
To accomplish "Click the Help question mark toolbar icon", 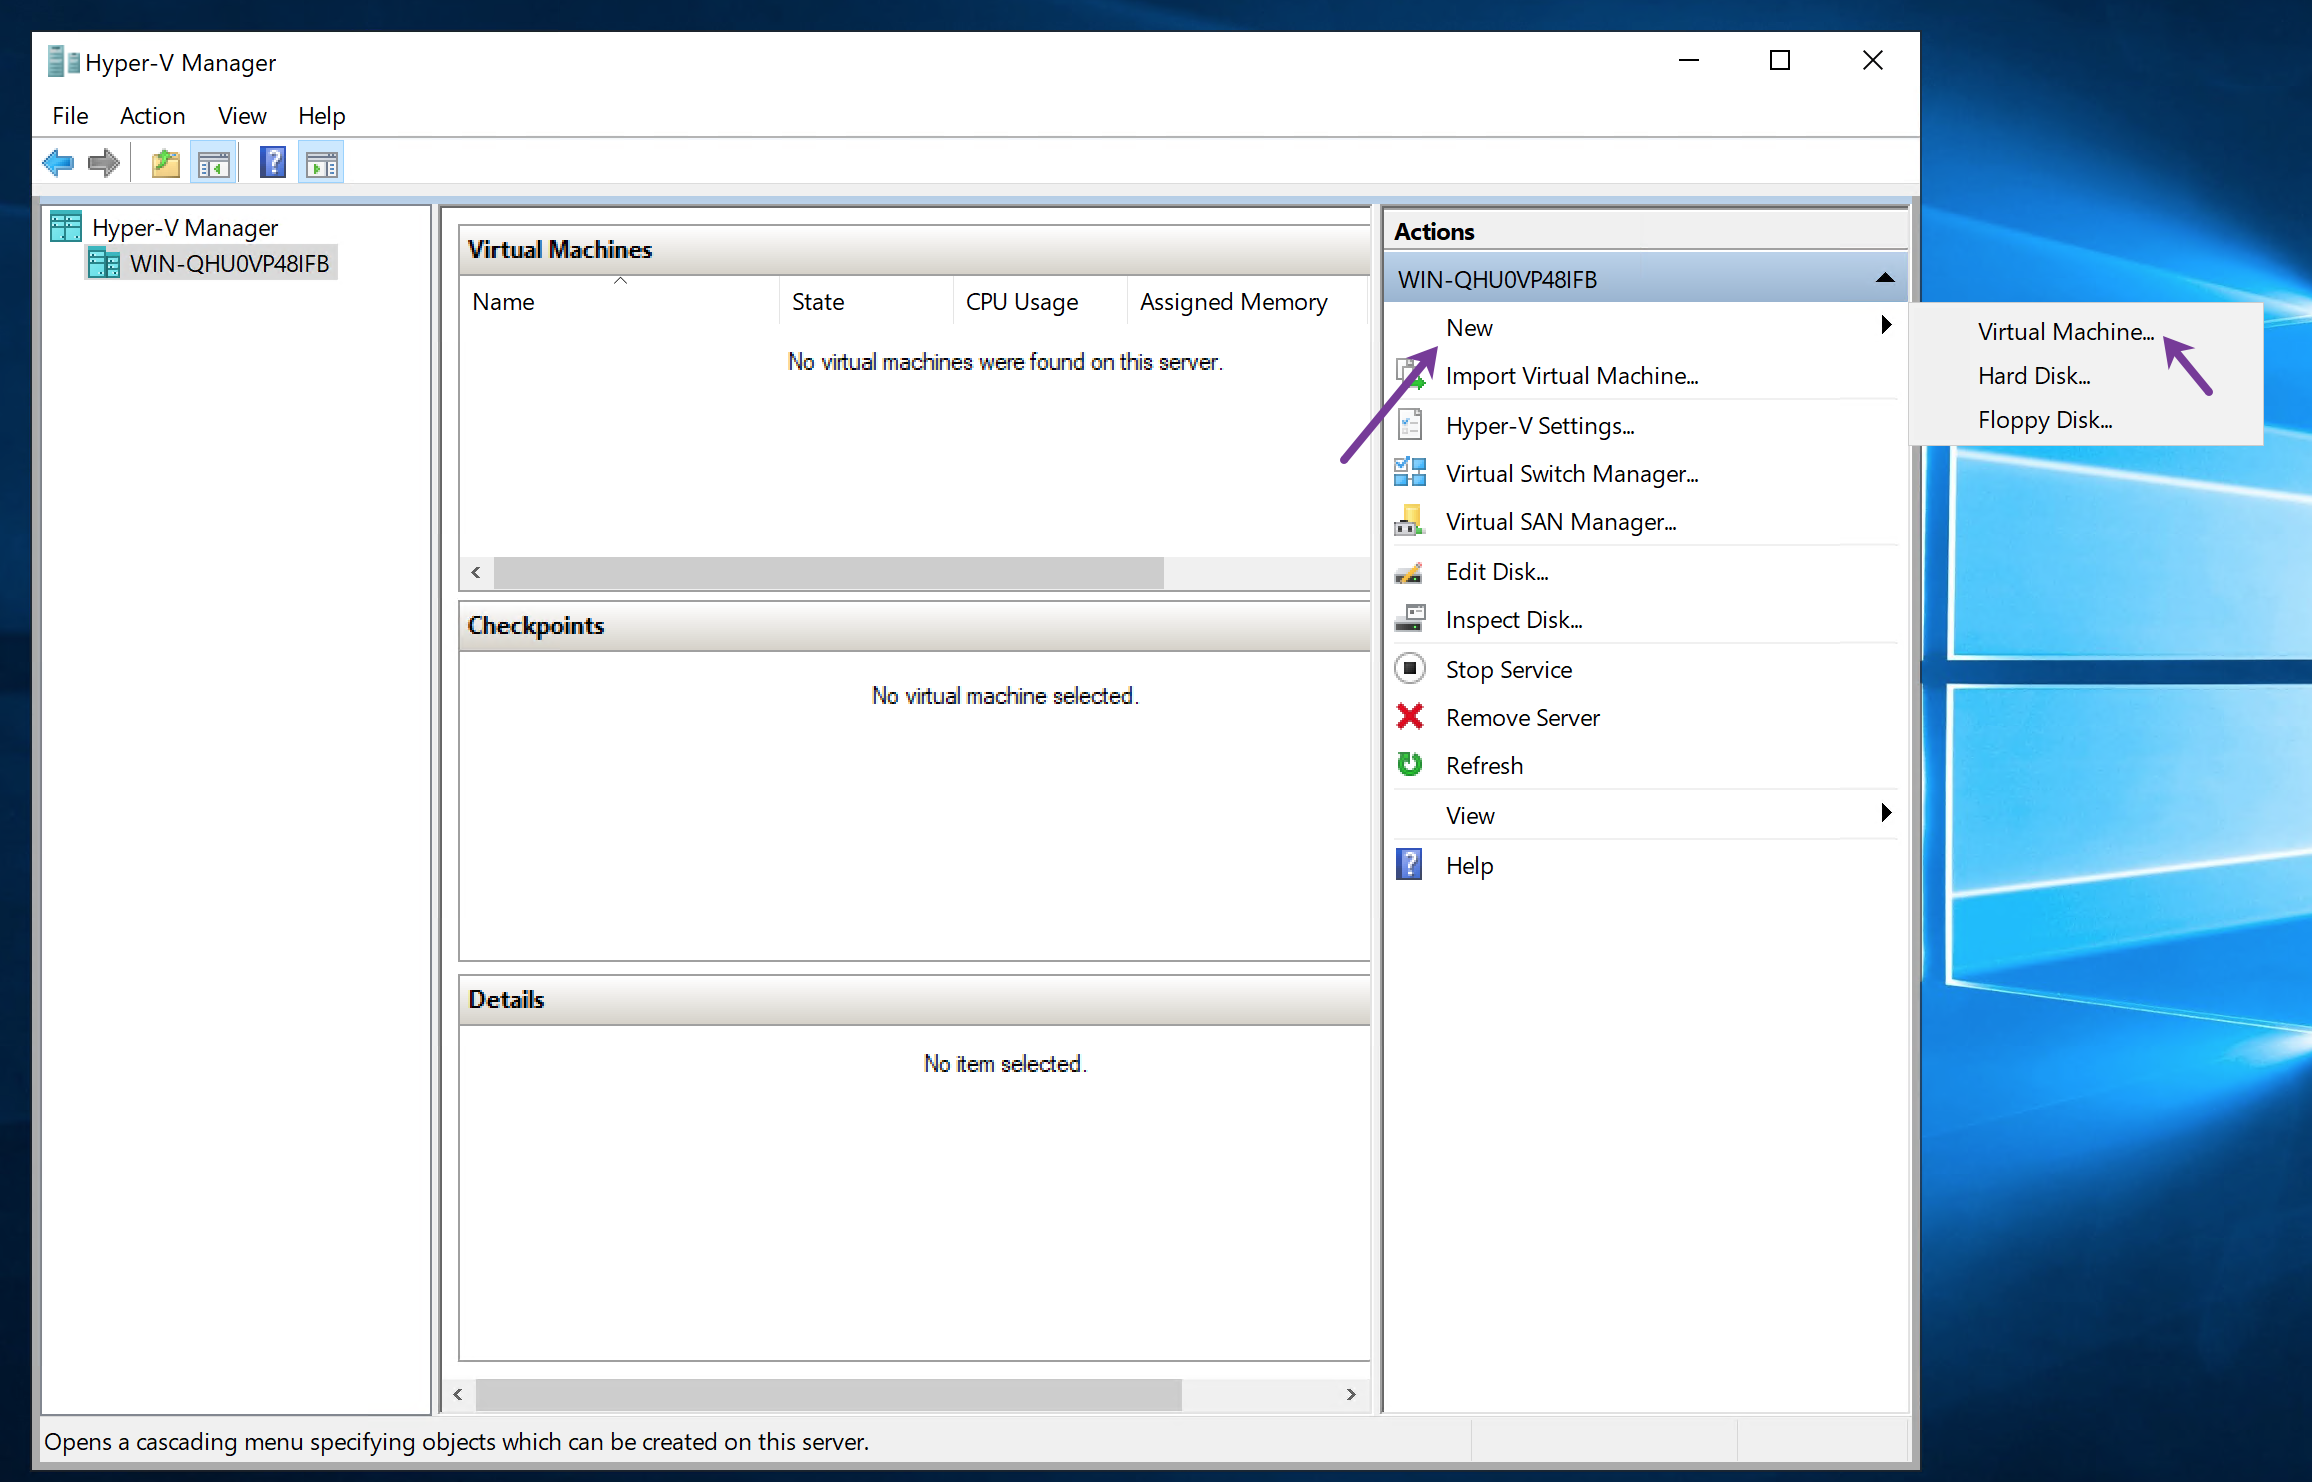I will [x=272, y=163].
